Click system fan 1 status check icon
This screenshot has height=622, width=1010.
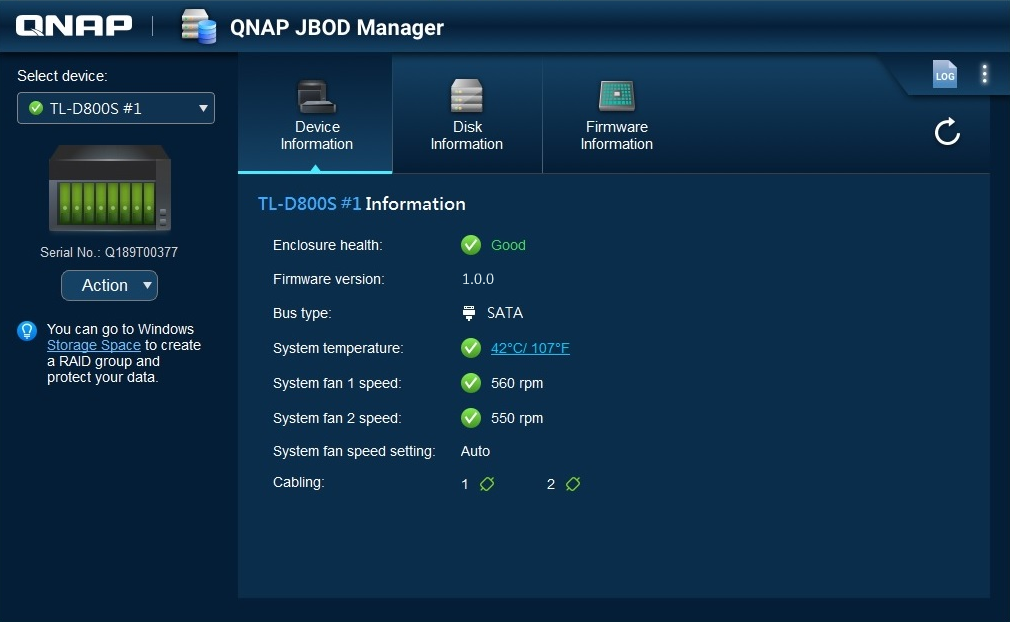tap(471, 383)
